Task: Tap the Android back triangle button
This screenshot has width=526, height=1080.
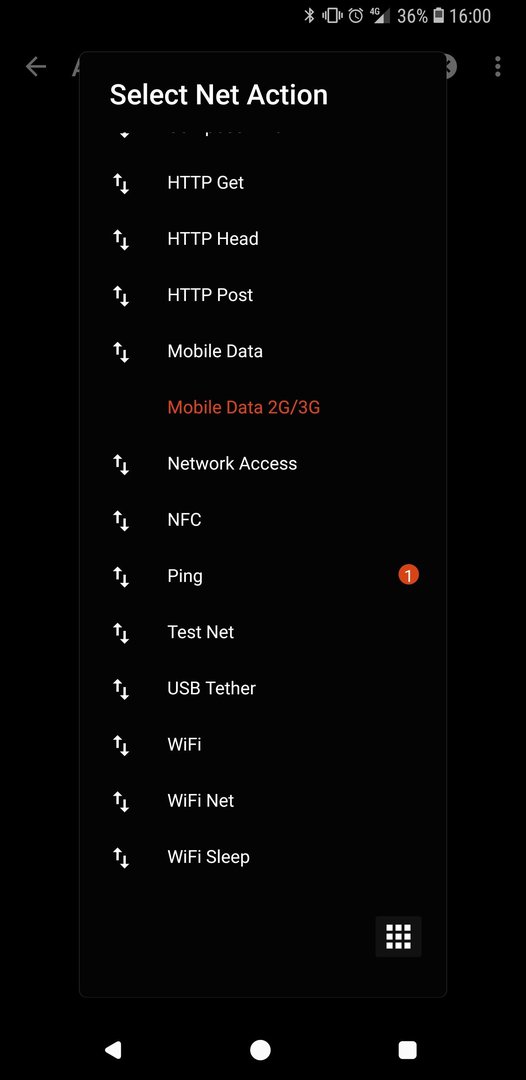Action: tap(113, 1050)
